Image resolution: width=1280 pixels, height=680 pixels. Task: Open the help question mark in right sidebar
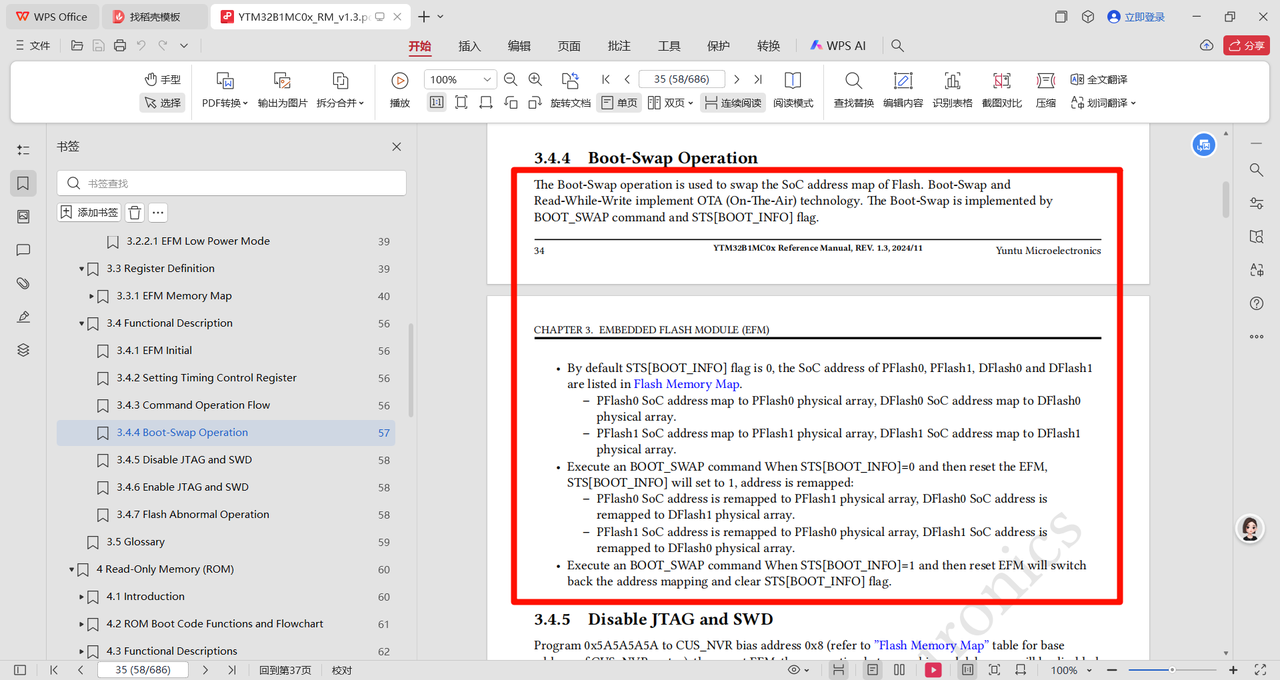[1257, 303]
